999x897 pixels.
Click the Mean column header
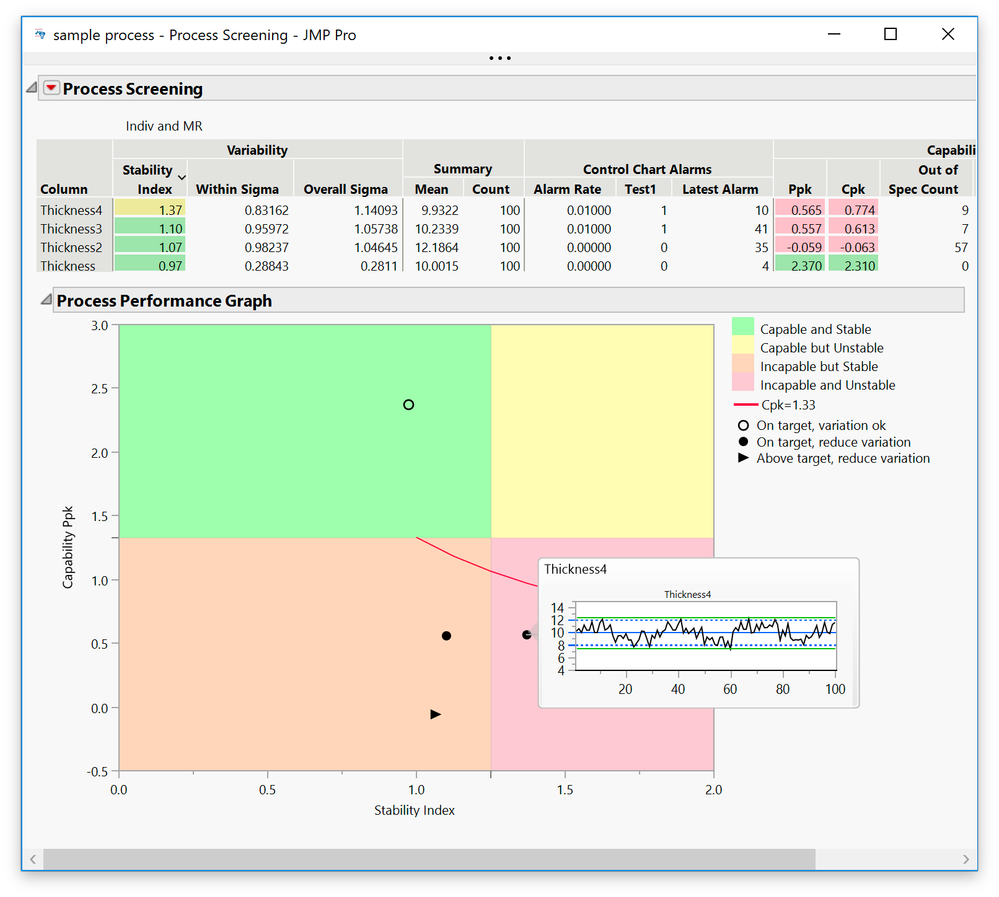[431, 189]
